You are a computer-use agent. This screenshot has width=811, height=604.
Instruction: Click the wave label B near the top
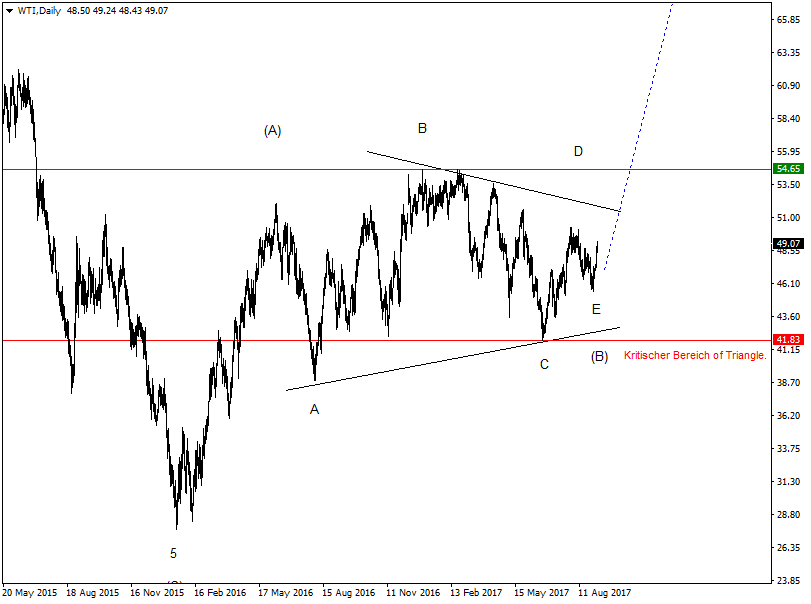pos(420,129)
